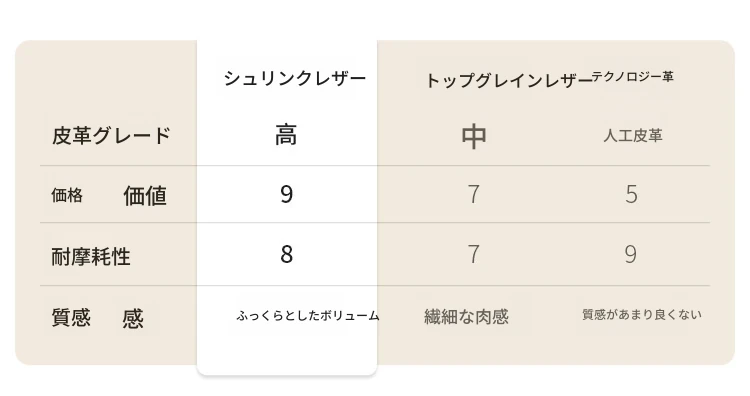
Task: Click the 中 grade cell
Action: pyautogui.click(x=474, y=137)
